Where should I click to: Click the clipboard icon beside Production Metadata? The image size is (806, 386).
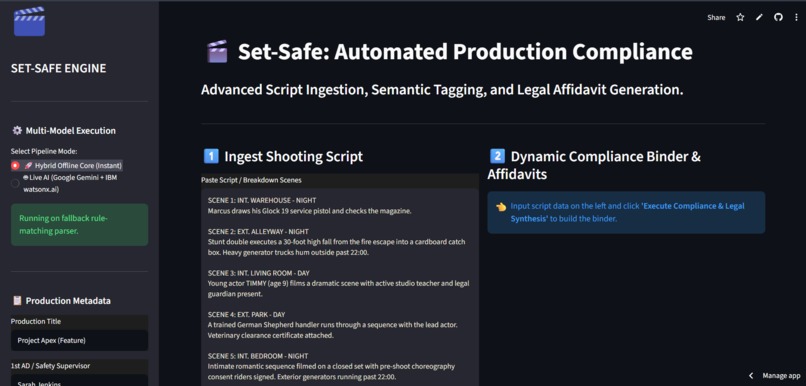17,301
